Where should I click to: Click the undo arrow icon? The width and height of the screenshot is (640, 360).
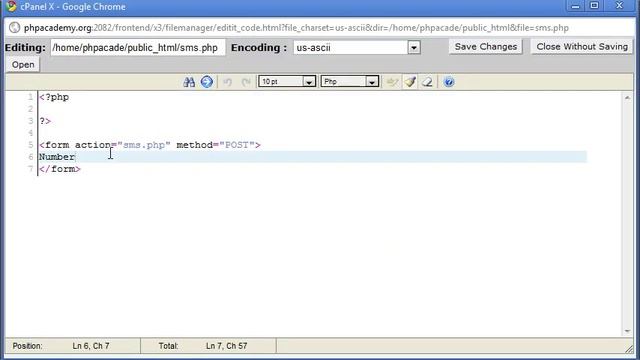pyautogui.click(x=227, y=82)
